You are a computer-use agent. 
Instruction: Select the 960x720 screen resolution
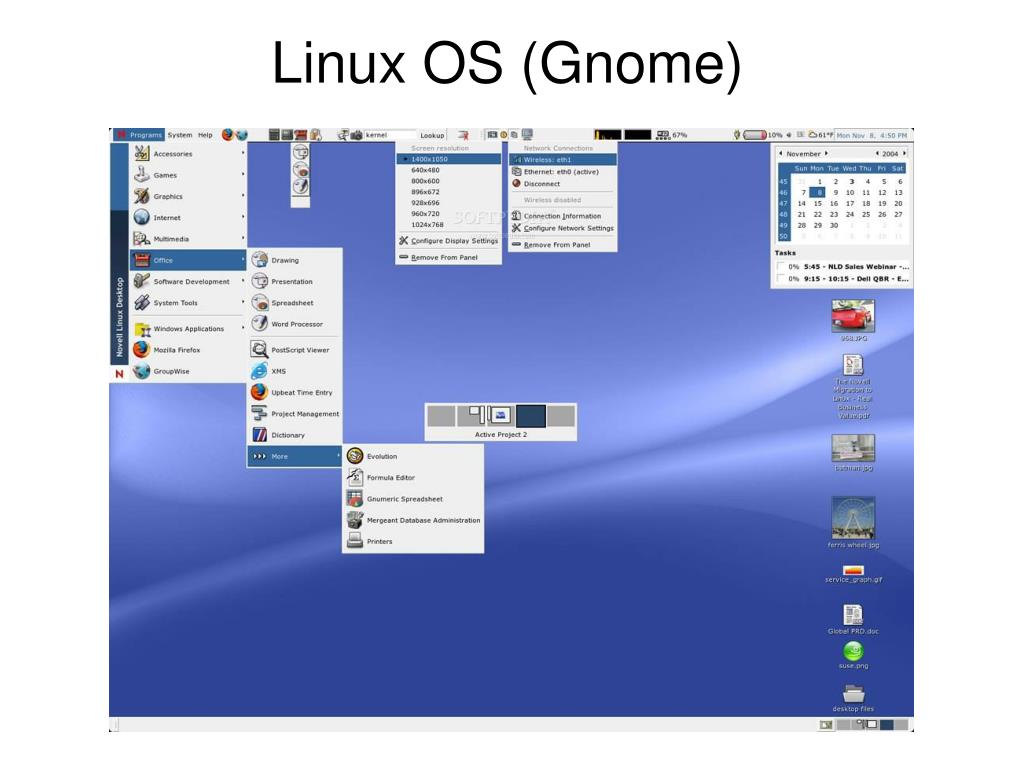[449, 213]
